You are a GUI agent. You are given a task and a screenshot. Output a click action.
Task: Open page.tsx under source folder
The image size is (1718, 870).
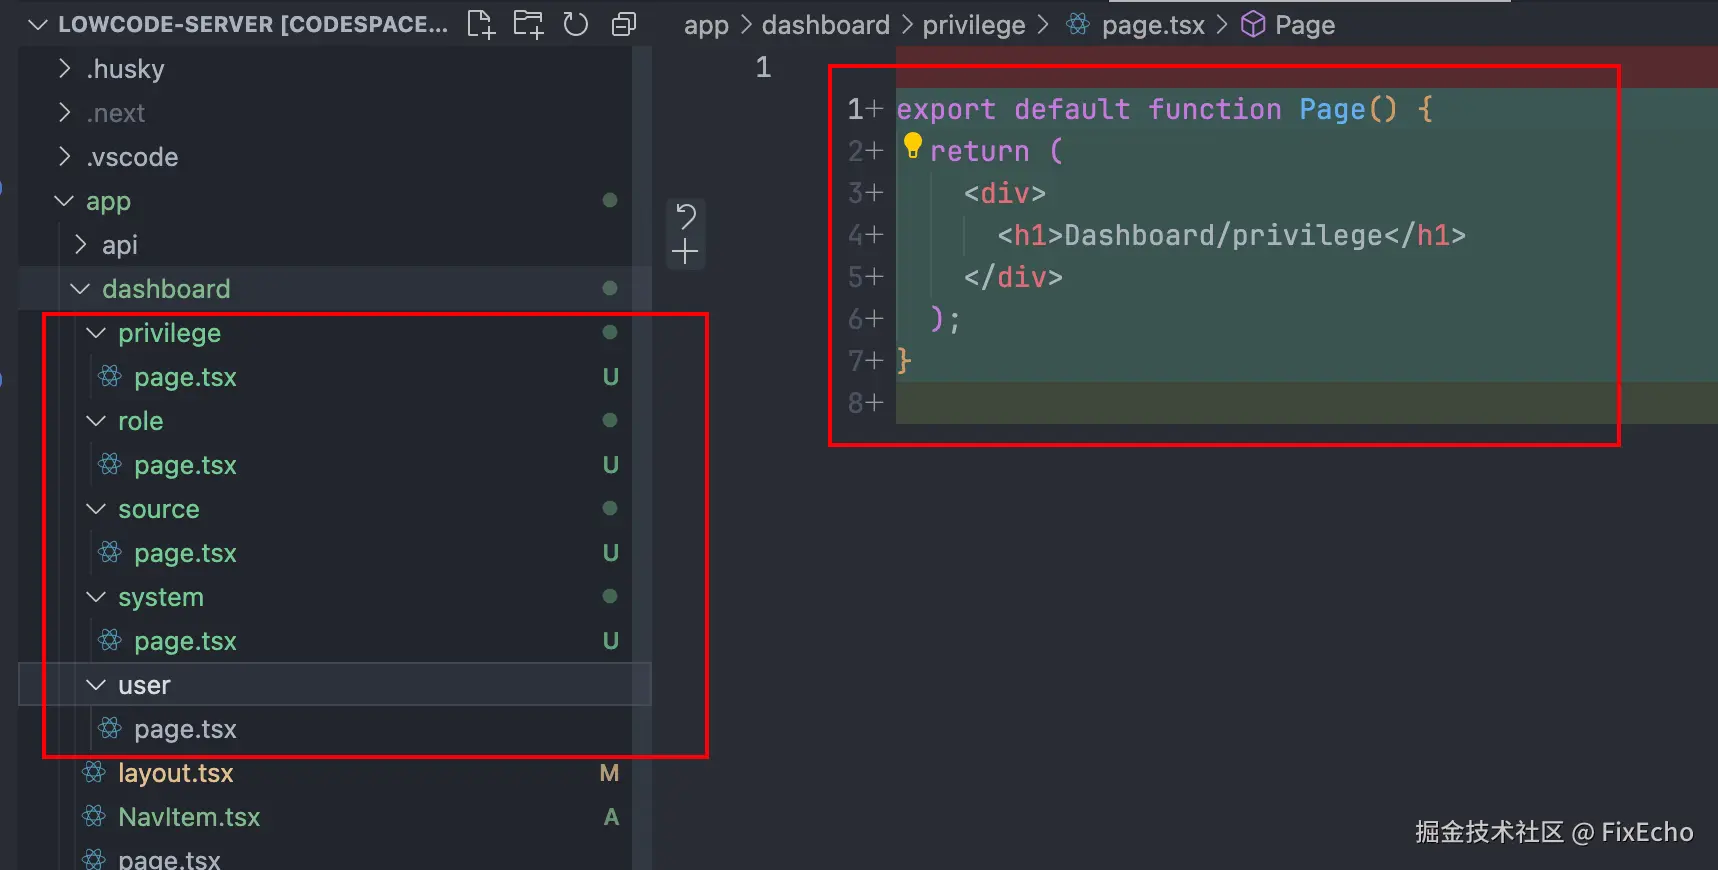tap(185, 553)
